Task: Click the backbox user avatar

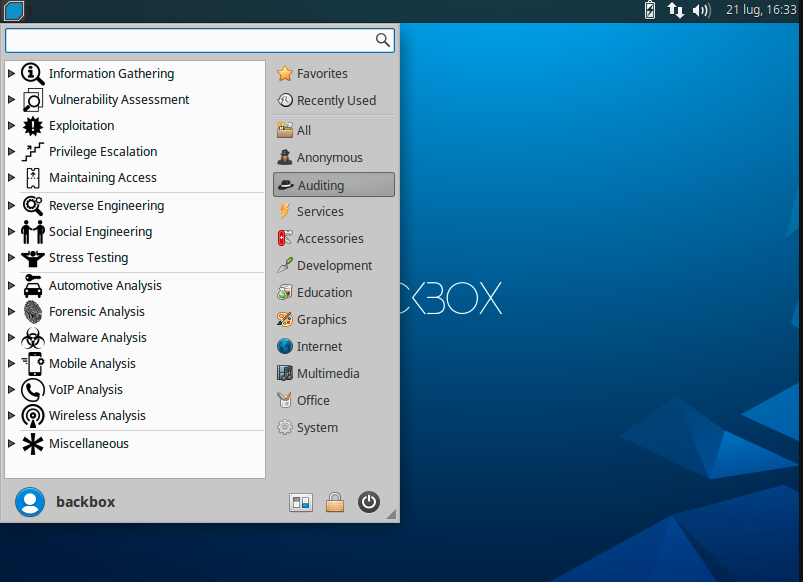Action: click(30, 502)
